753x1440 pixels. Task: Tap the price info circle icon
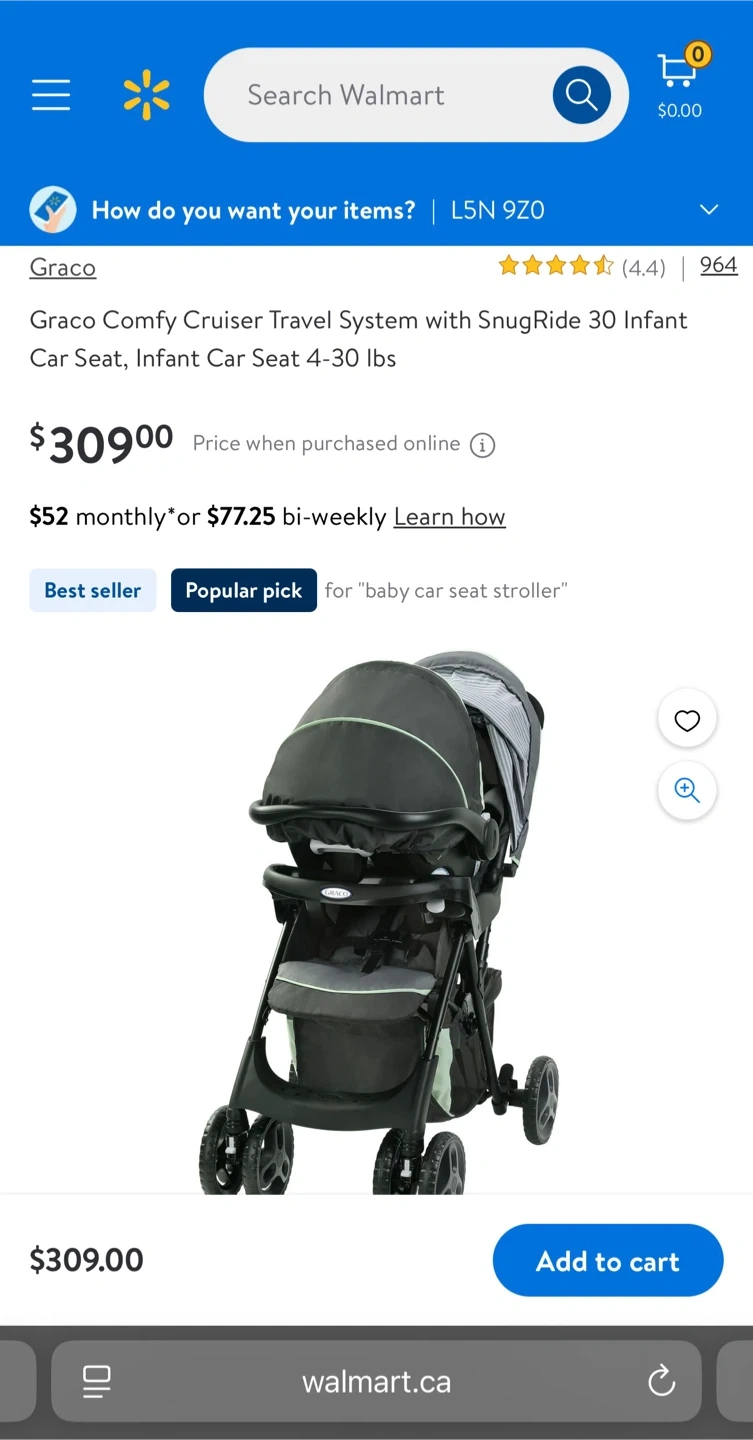tap(482, 445)
